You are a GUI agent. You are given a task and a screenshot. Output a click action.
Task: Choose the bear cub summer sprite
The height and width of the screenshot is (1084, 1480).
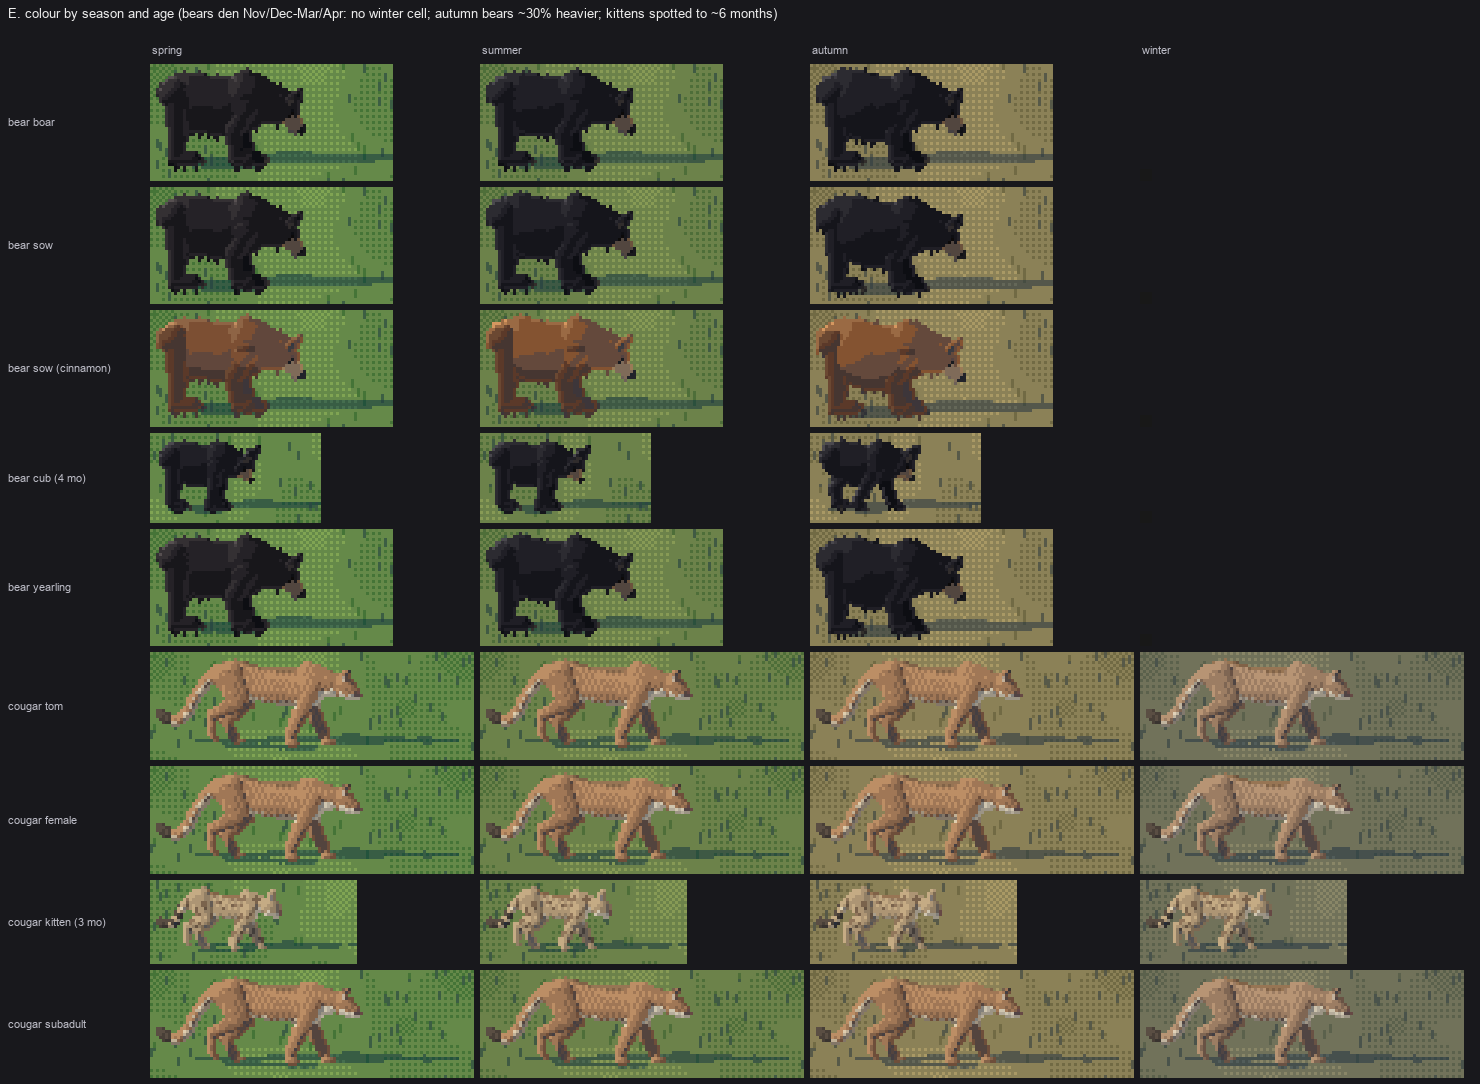click(x=565, y=478)
